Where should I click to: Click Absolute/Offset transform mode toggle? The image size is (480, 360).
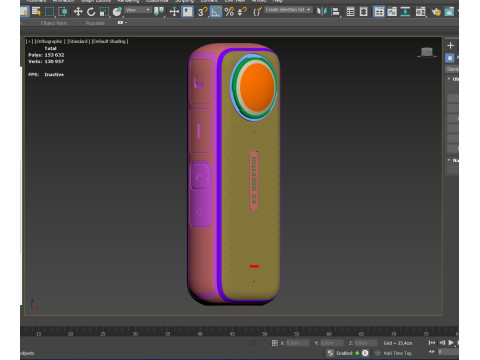[x=275, y=343]
